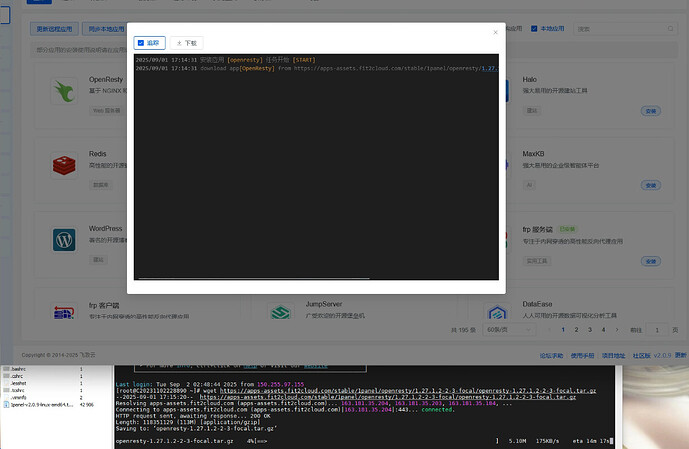Click the 数据库 tag under Redis
This screenshot has width=689, height=449.
(101, 185)
